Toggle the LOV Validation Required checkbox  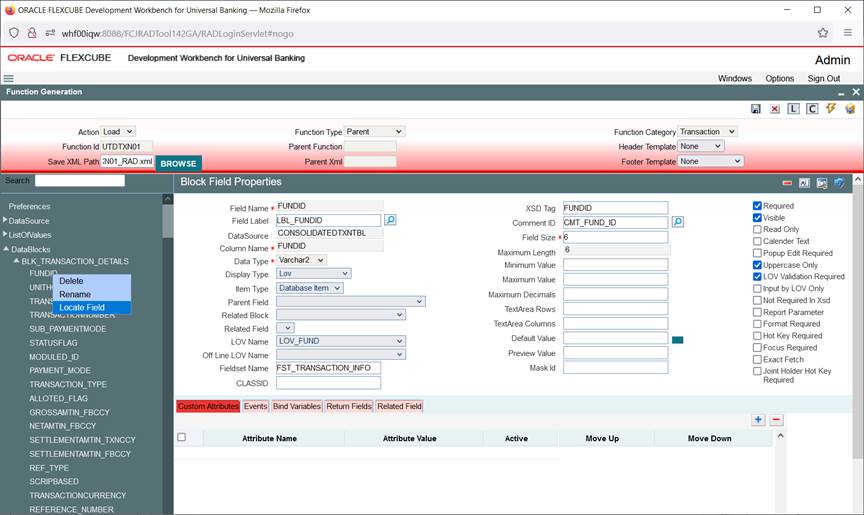(x=757, y=277)
